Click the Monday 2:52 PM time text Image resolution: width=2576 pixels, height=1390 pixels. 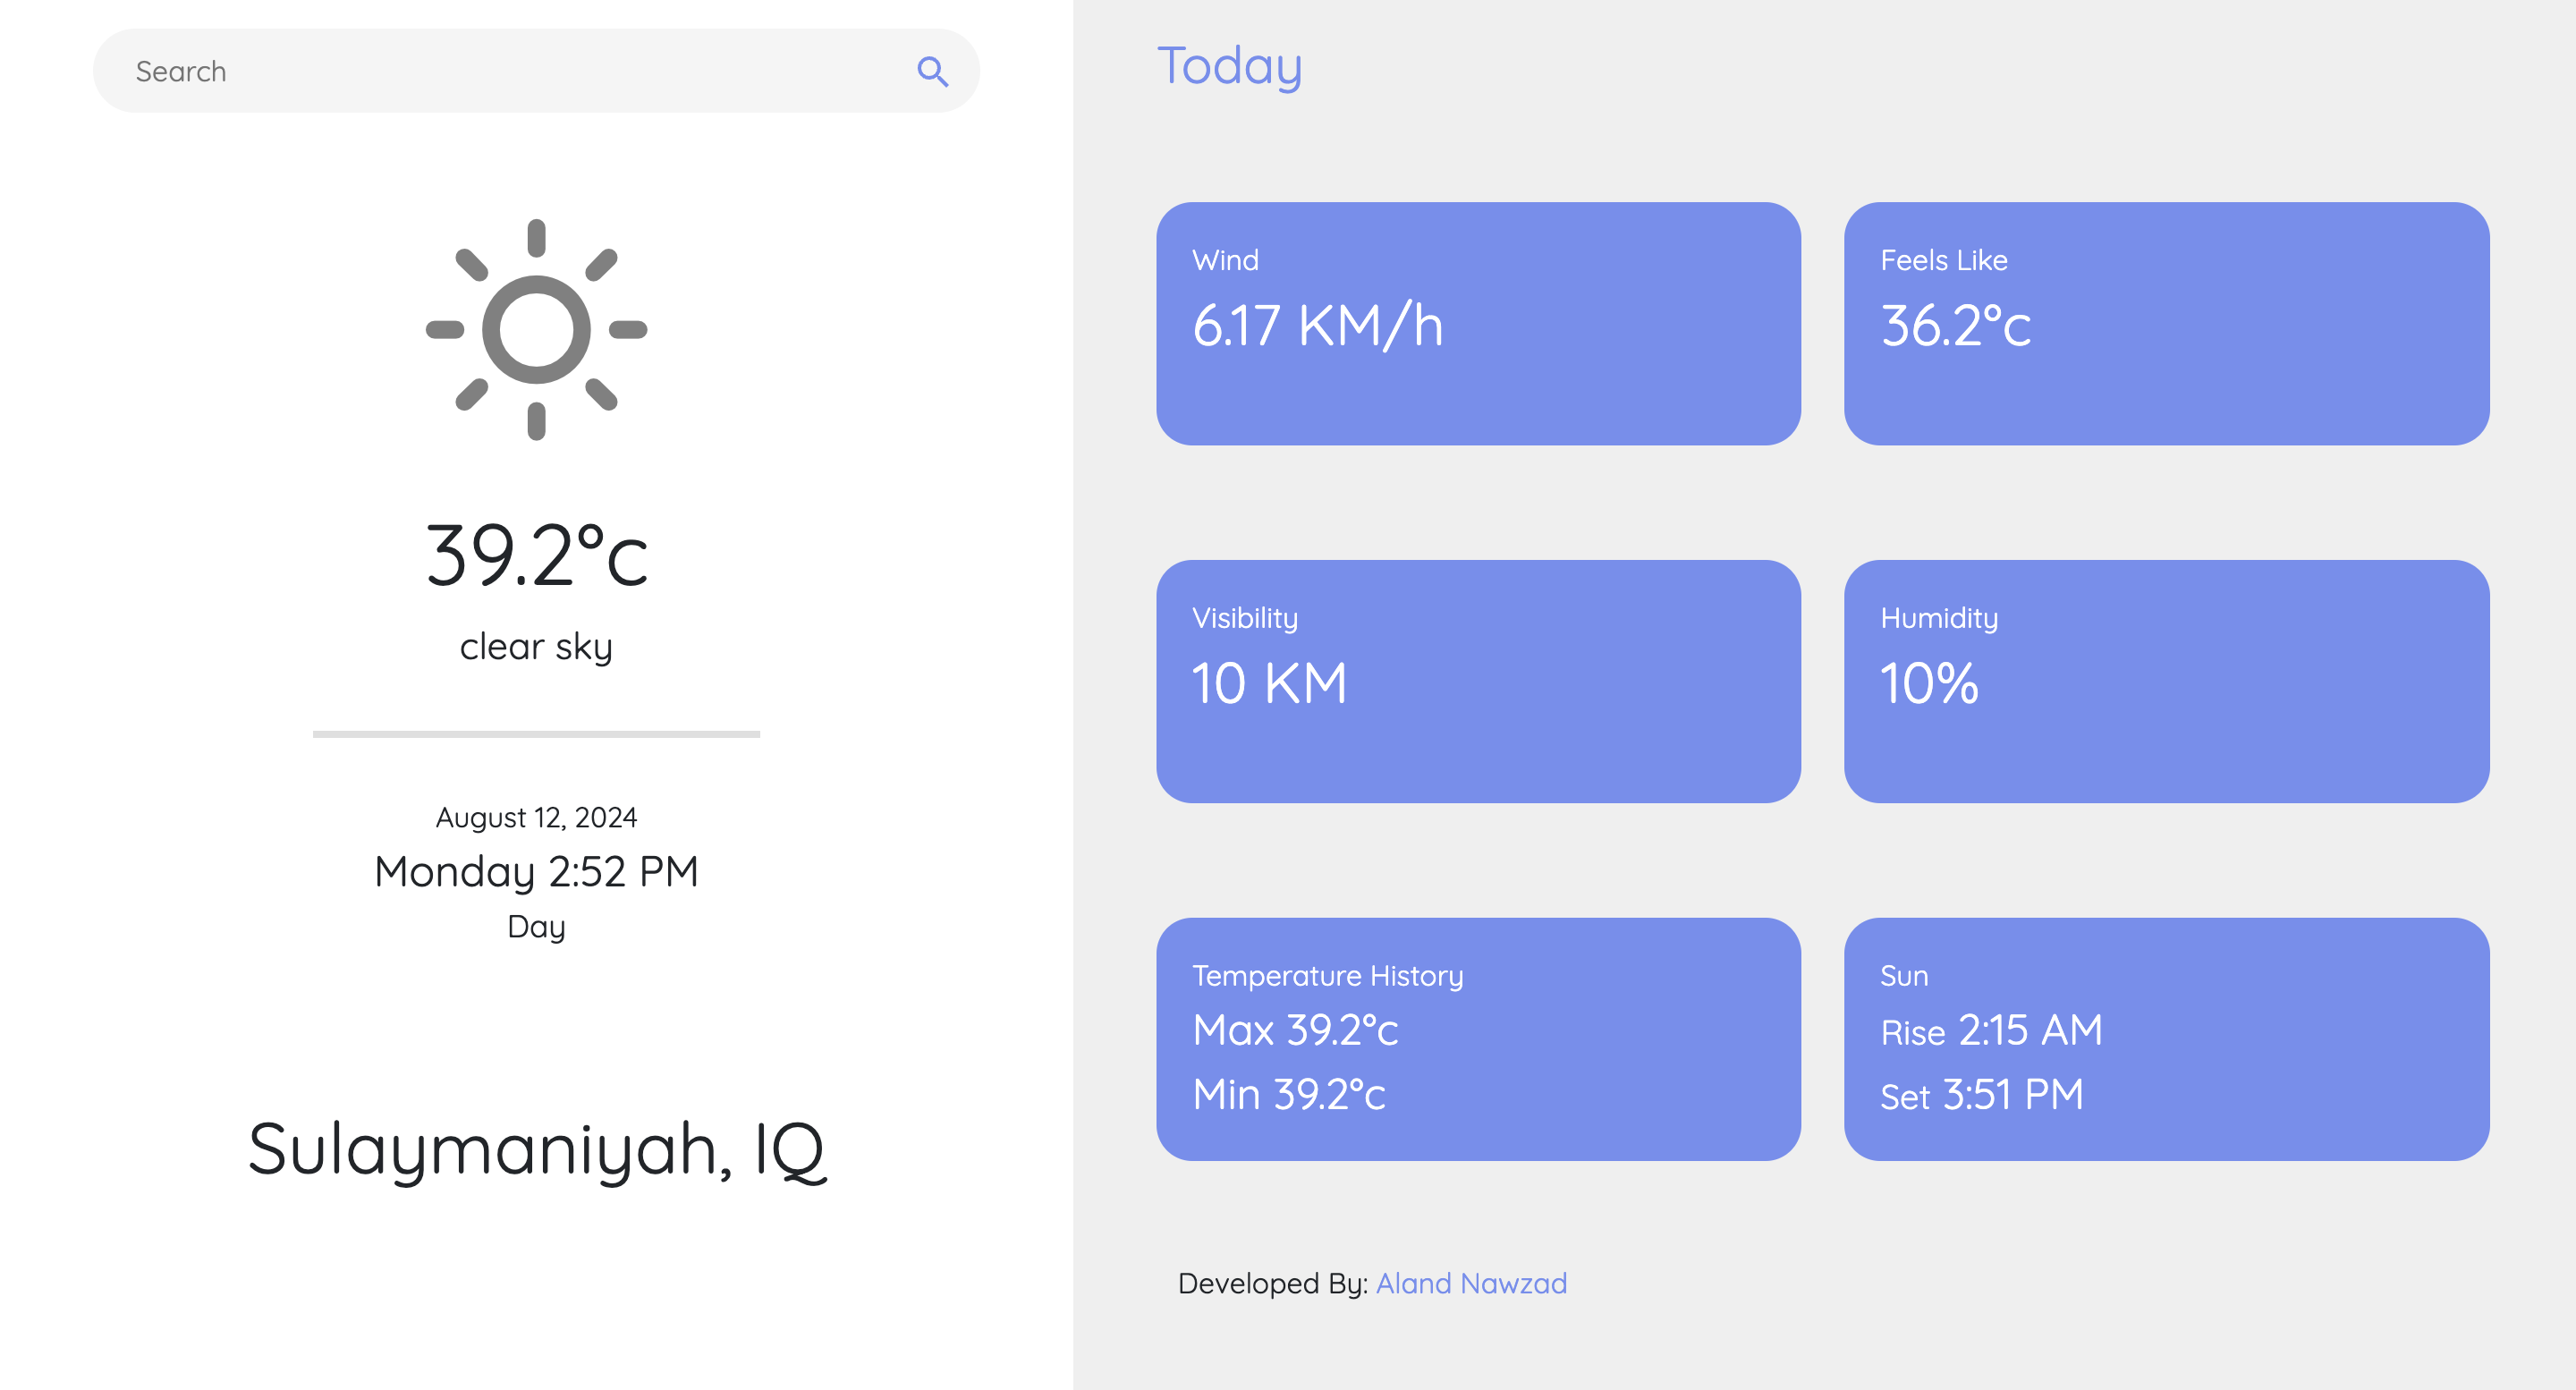[x=536, y=872]
